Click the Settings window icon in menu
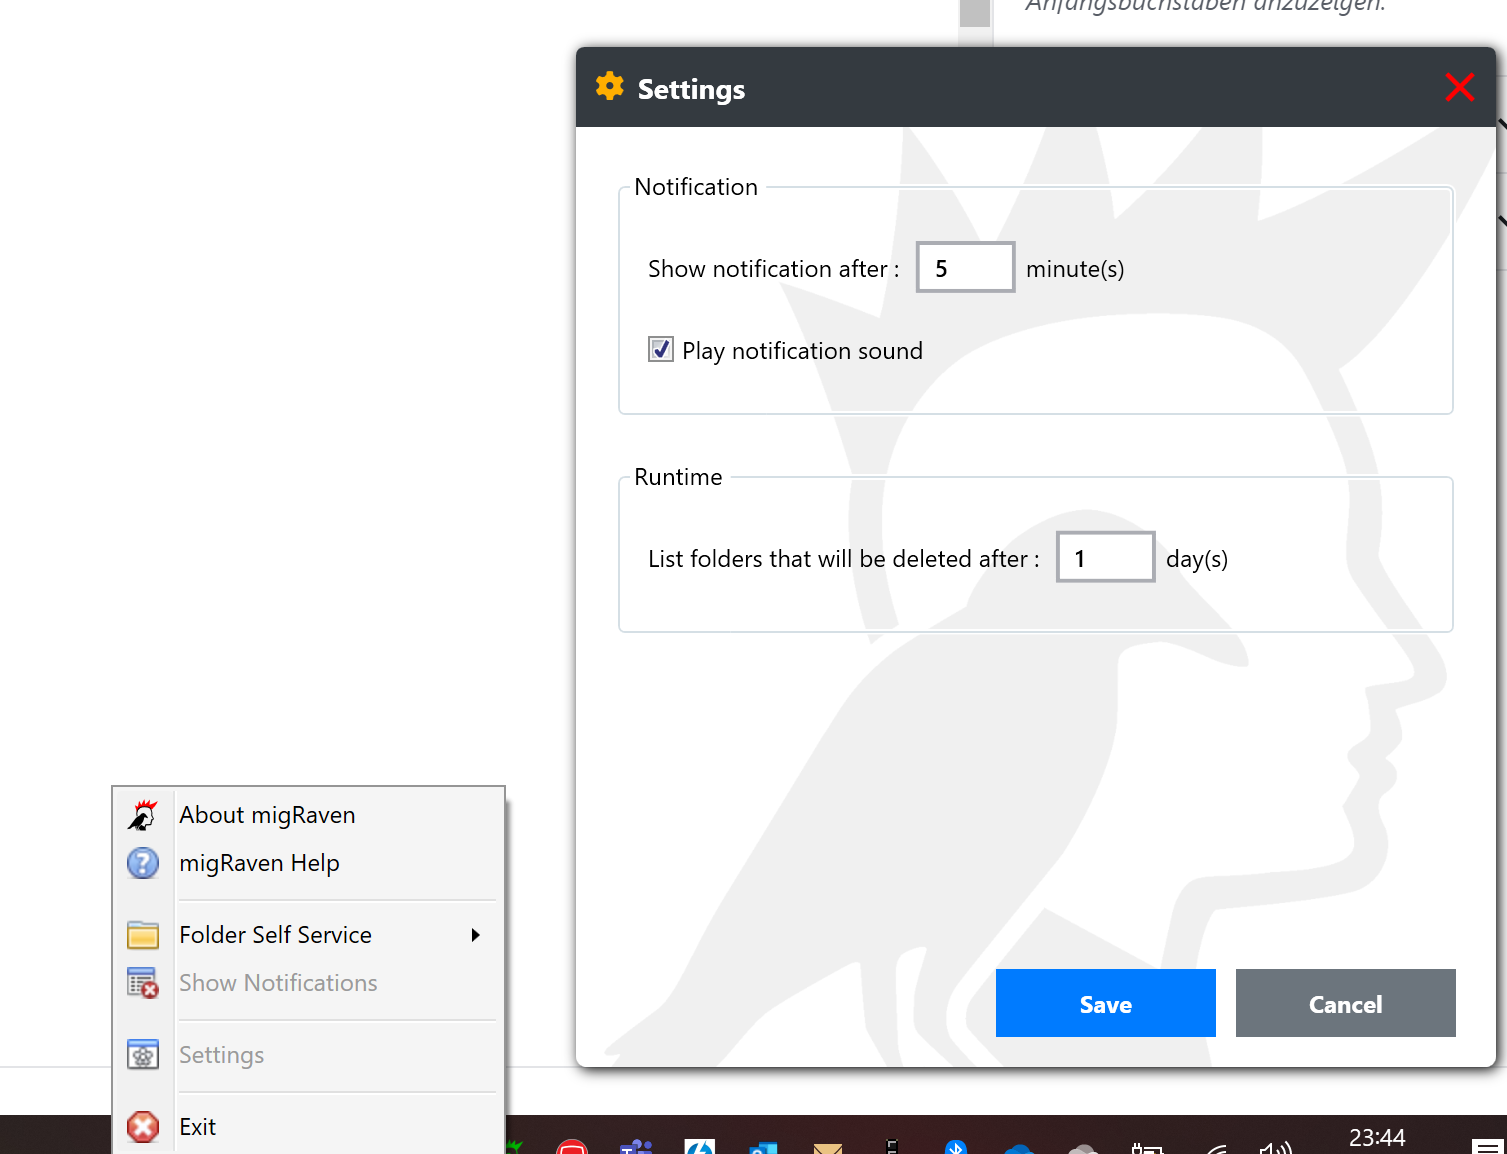 tap(143, 1055)
